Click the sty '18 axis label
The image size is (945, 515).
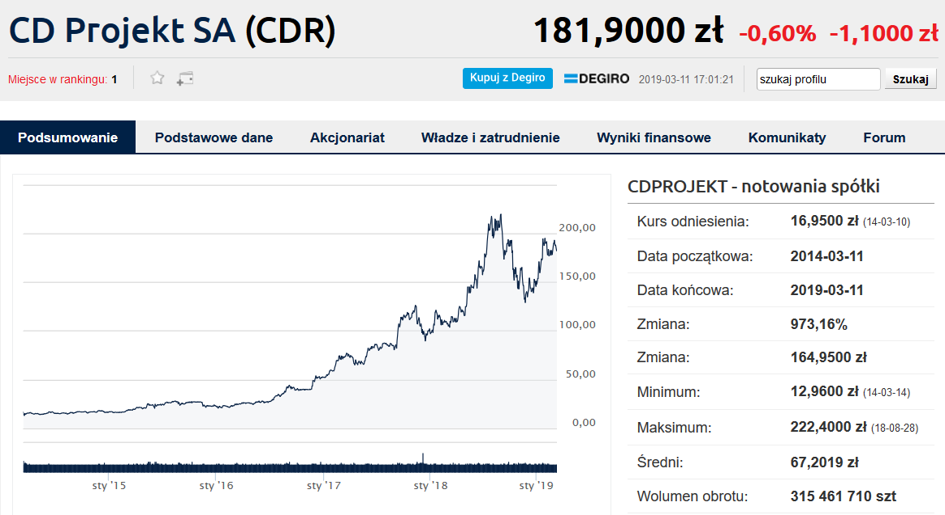(431, 485)
